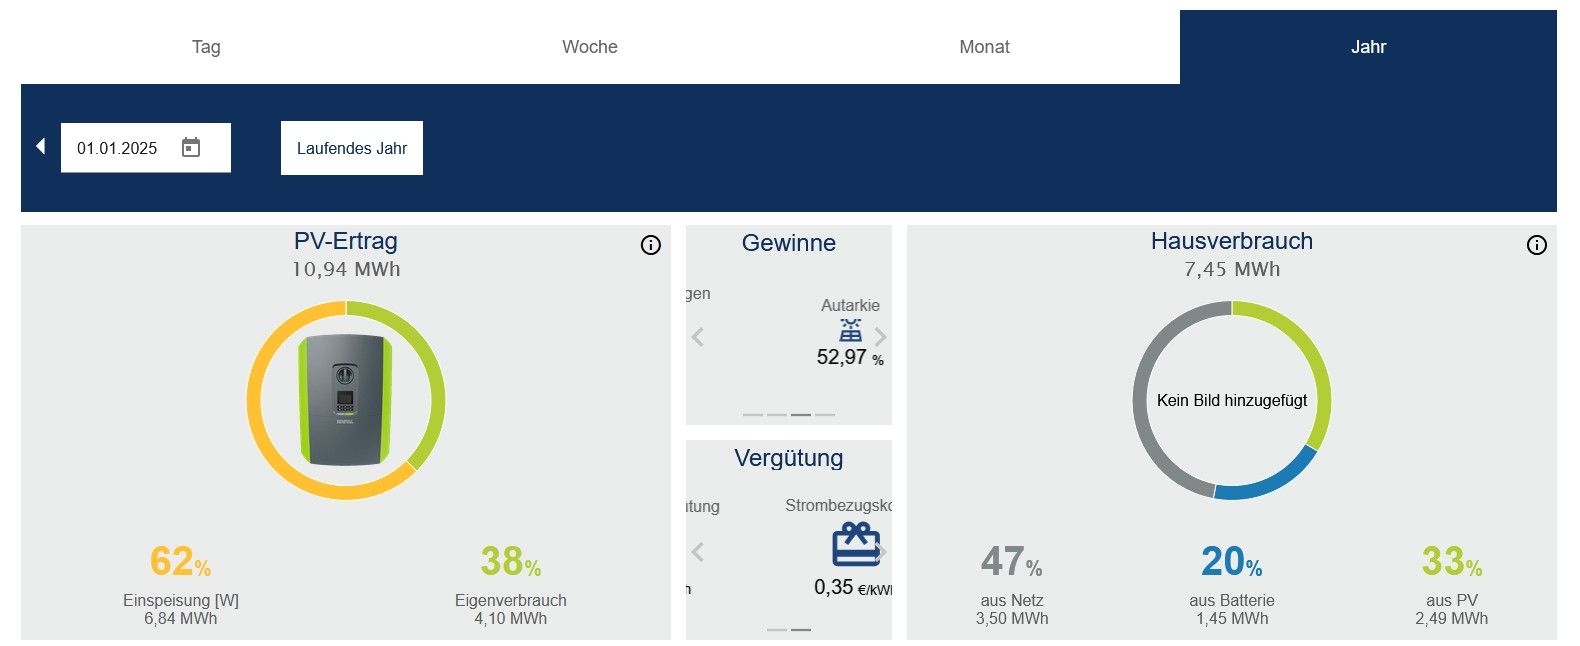
Task: Select the third carousel dot in Gewinne
Action: (x=799, y=413)
